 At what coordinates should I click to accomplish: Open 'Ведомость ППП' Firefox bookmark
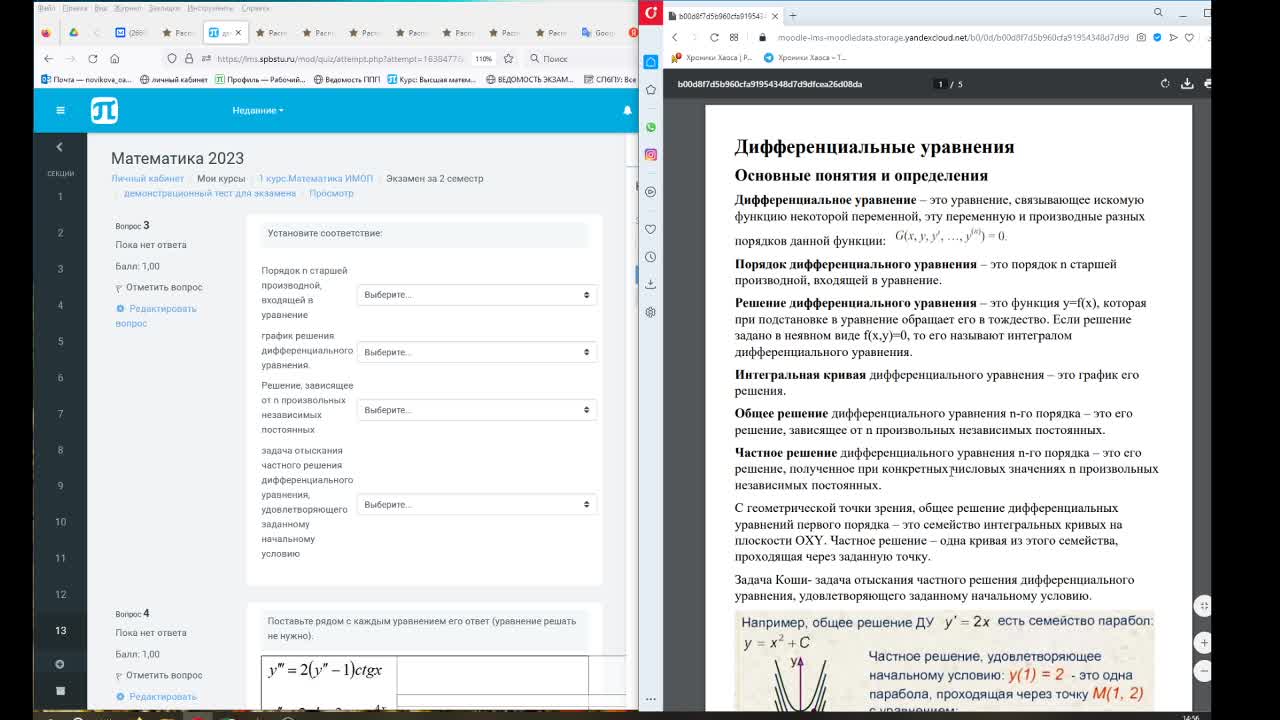tap(347, 79)
